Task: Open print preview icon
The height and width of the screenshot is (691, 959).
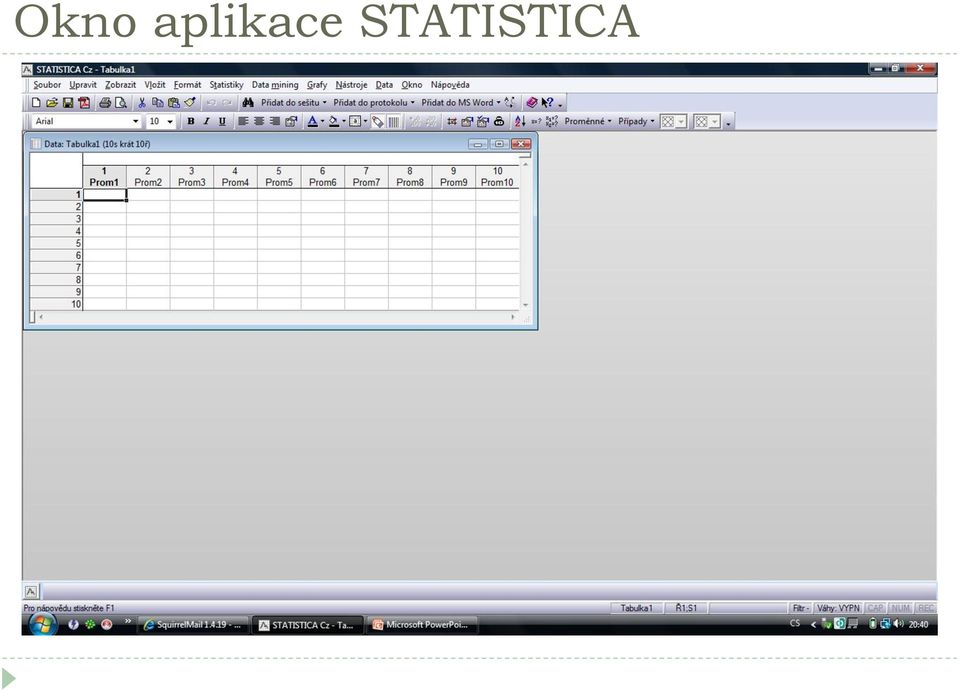Action: click(x=120, y=103)
